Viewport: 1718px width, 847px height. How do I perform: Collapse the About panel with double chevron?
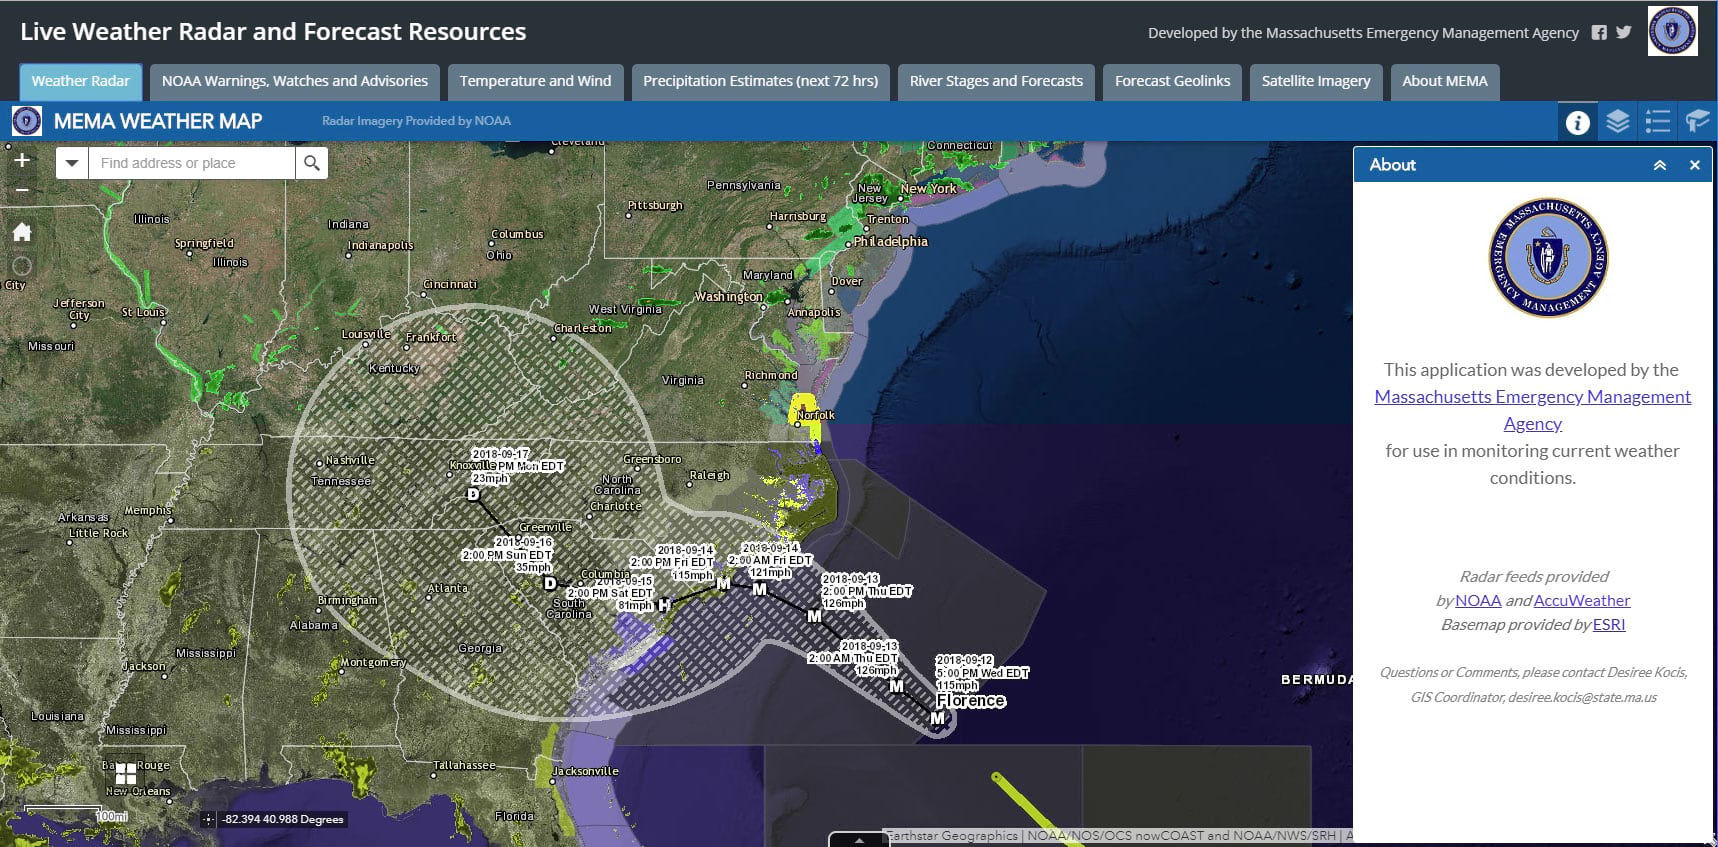pyautogui.click(x=1660, y=165)
